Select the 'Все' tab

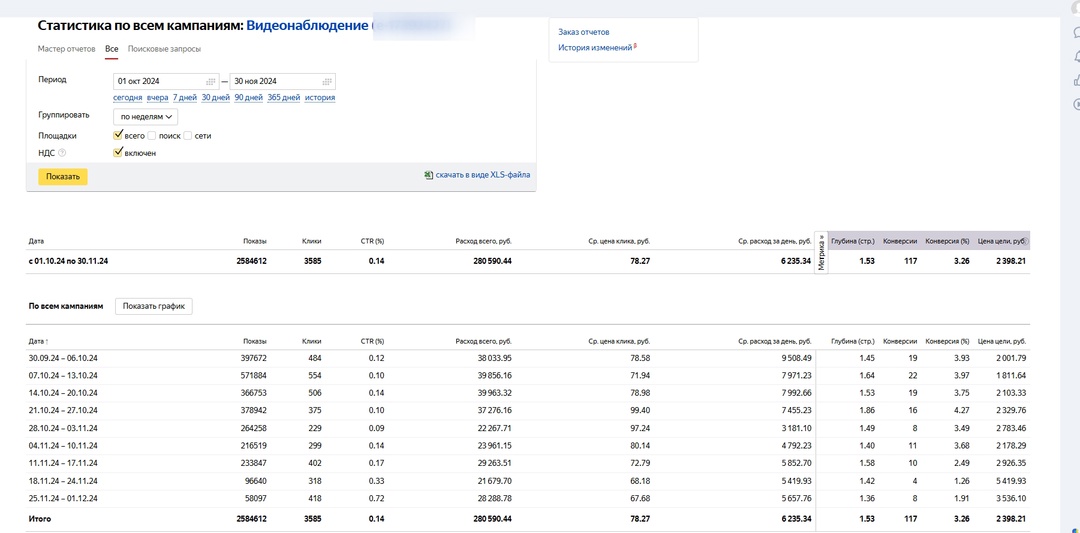112,49
